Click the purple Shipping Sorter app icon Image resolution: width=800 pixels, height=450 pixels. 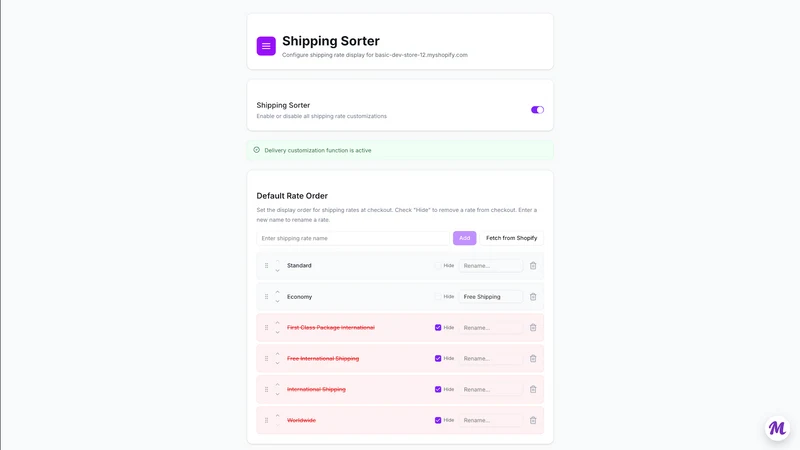(x=266, y=46)
